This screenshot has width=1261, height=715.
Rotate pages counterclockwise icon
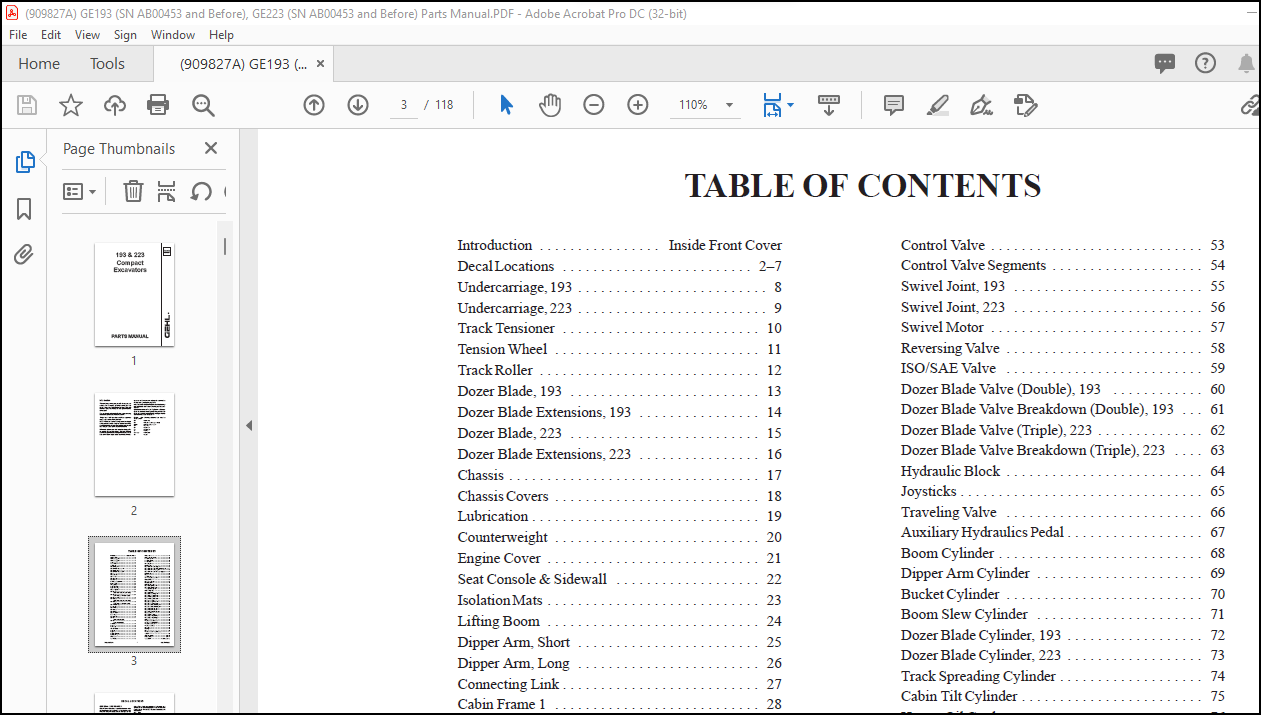pos(201,191)
